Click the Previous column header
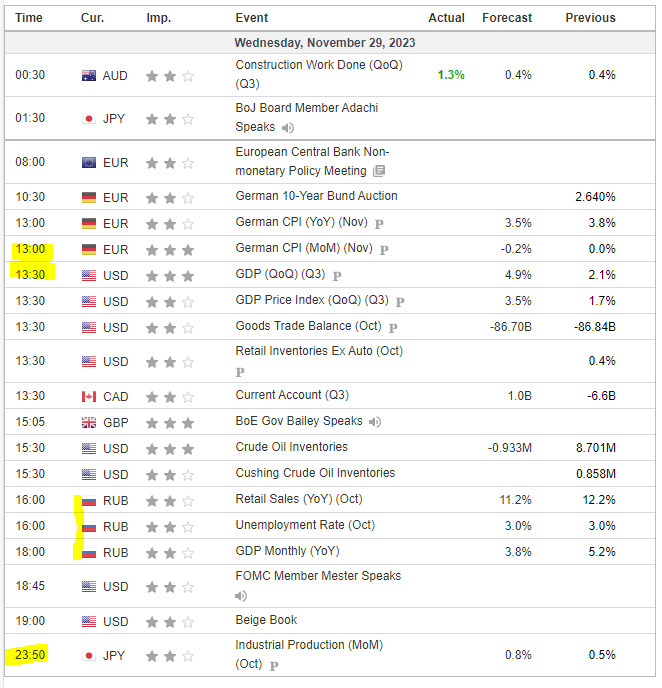Screen dimensions: 662x688 590,18
